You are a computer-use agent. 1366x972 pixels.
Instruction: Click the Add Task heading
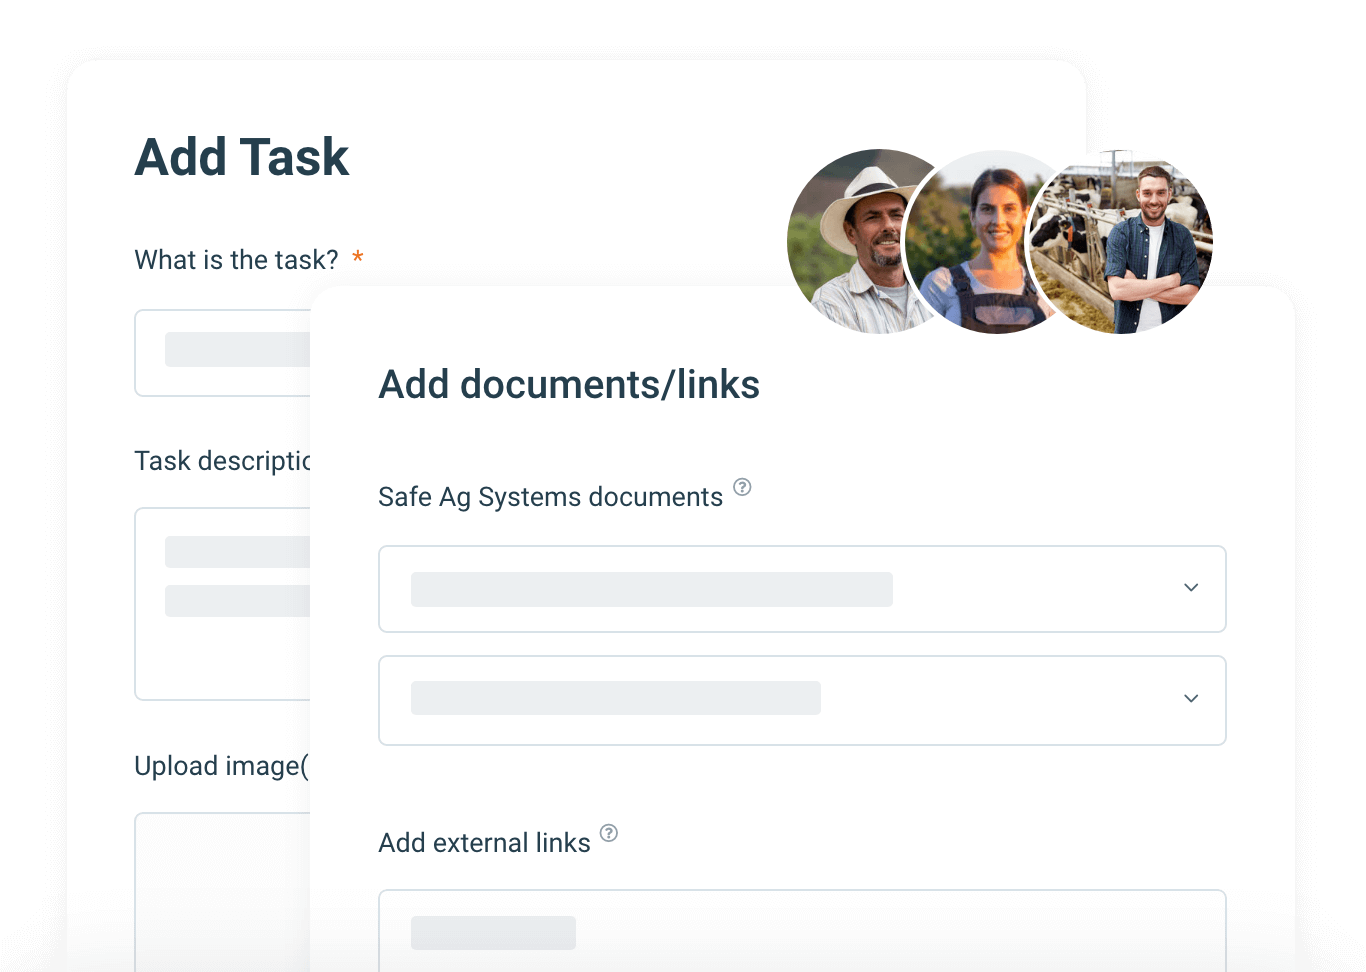[x=242, y=158]
